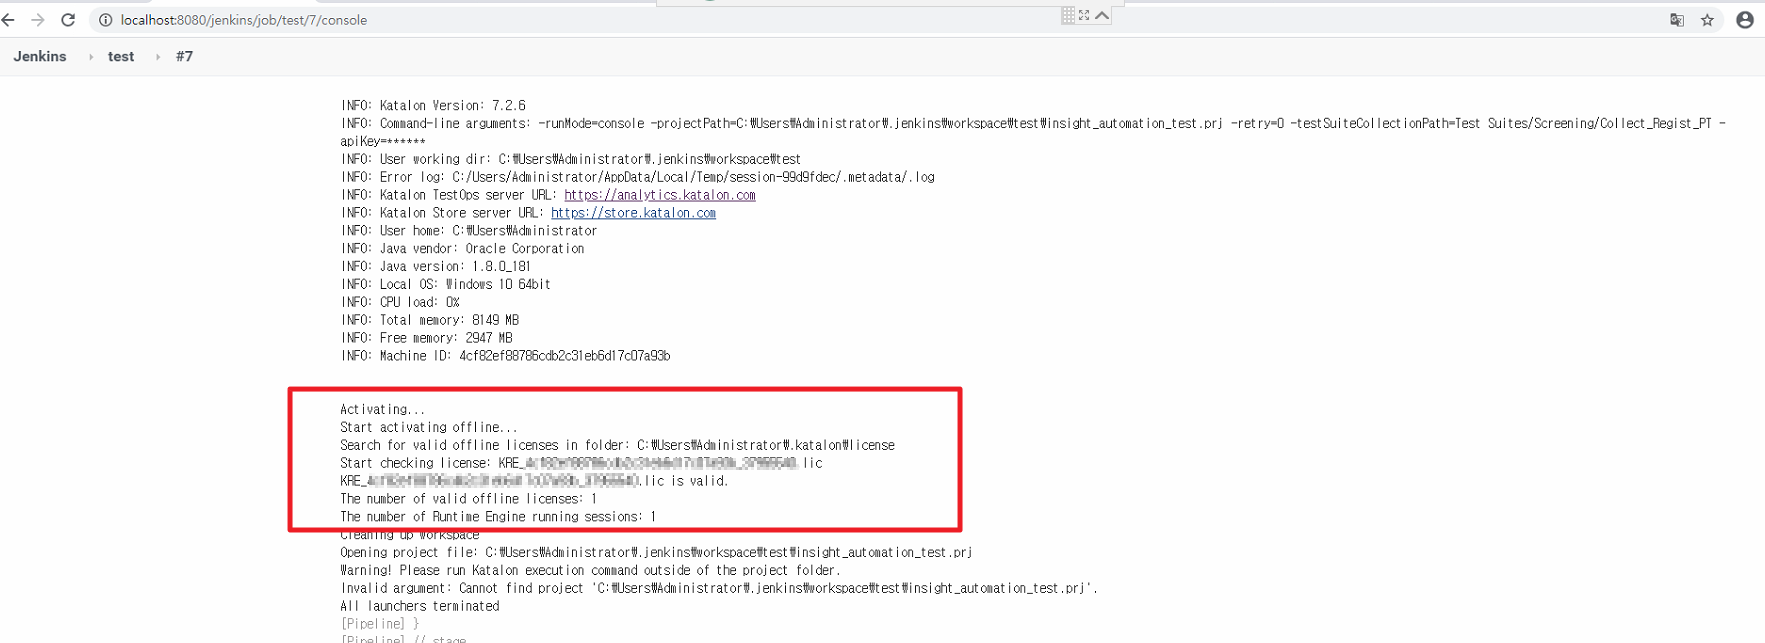The height and width of the screenshot is (643, 1765).
Task: Select 'Search for valid offline licenses' line
Action: (618, 446)
